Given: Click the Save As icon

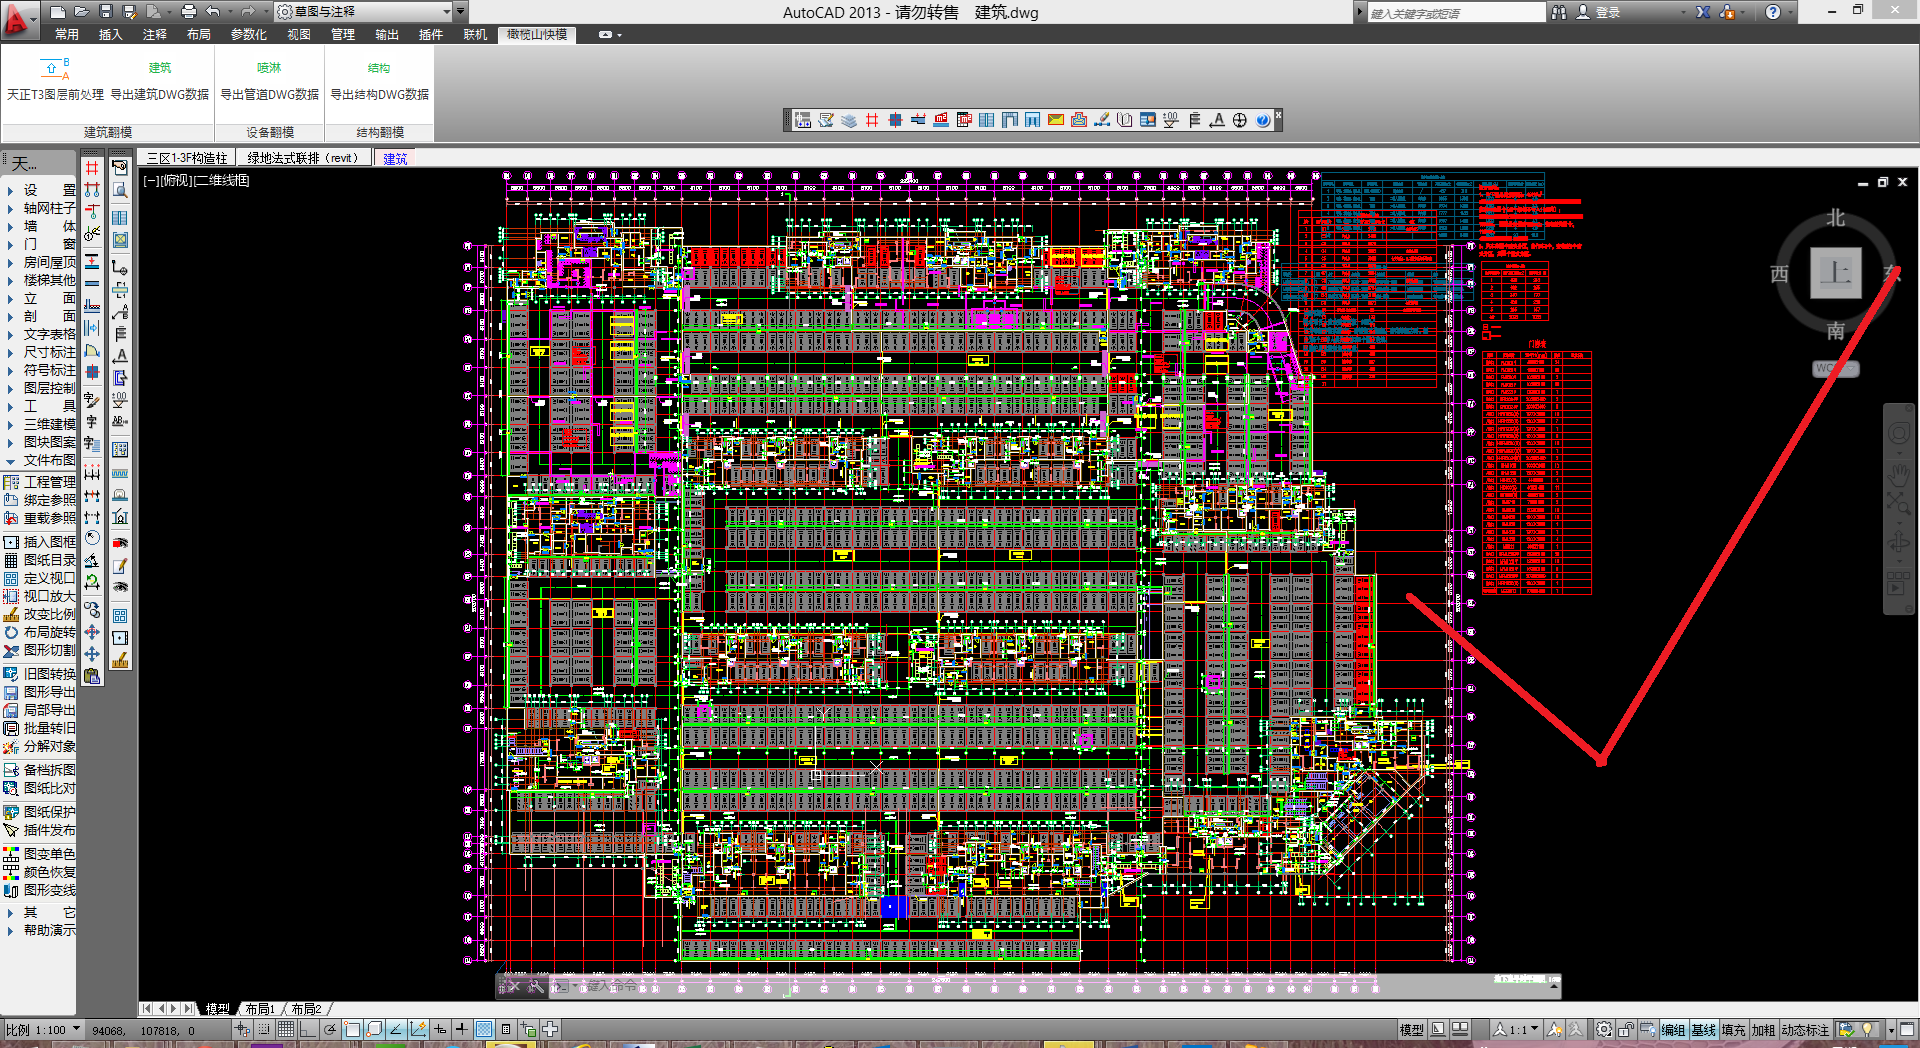Looking at the screenshot, I should pyautogui.click(x=130, y=12).
